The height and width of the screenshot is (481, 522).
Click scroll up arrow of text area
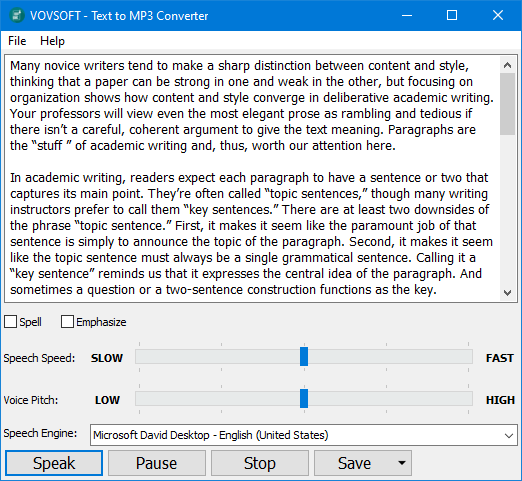(507, 65)
